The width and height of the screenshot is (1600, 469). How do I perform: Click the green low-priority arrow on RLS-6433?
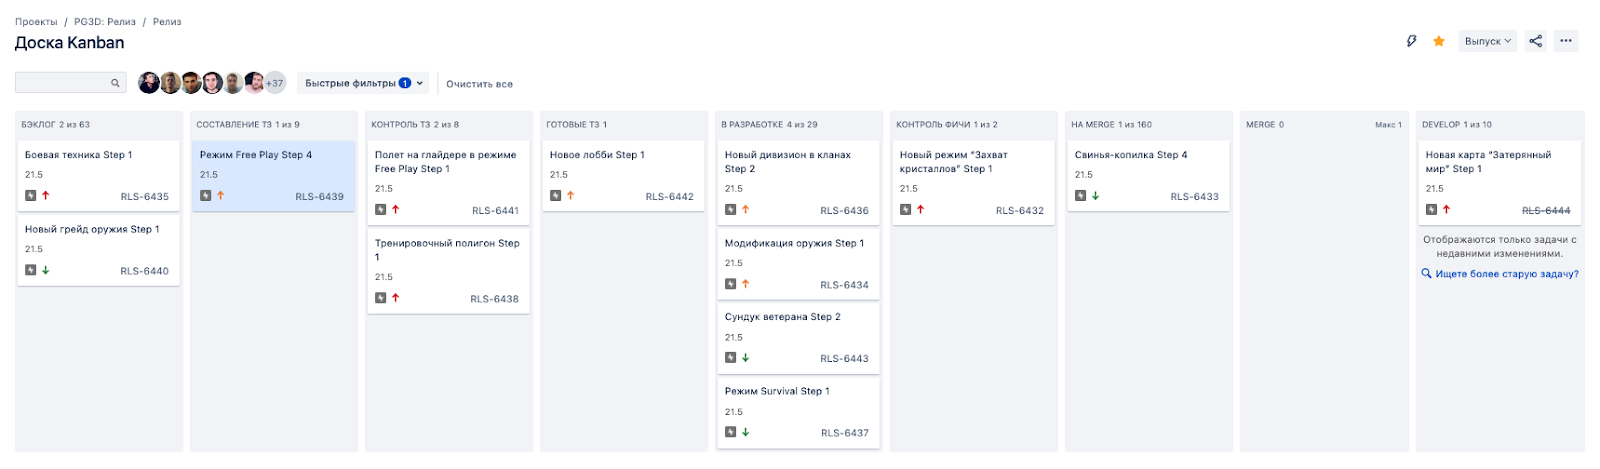click(1095, 196)
